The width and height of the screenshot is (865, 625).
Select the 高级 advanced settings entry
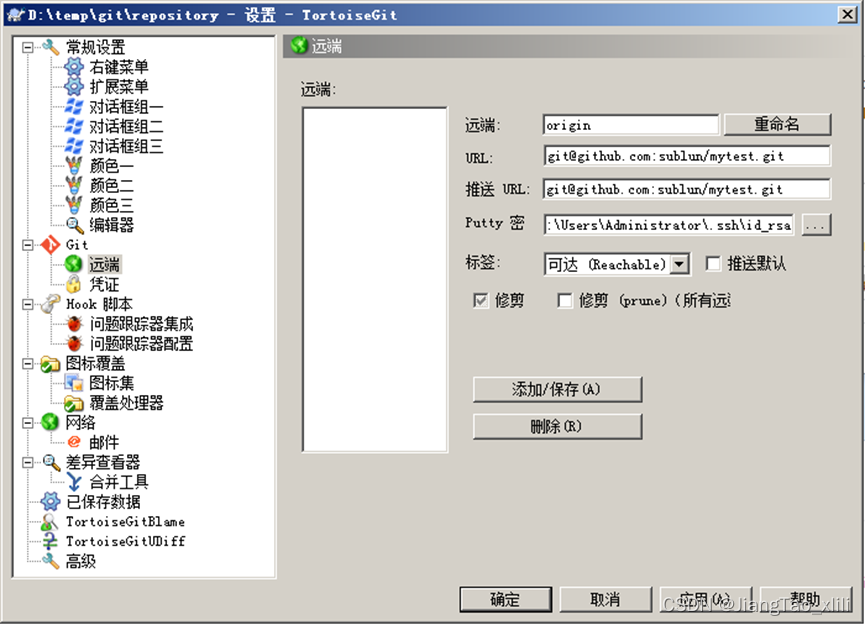click(80, 561)
